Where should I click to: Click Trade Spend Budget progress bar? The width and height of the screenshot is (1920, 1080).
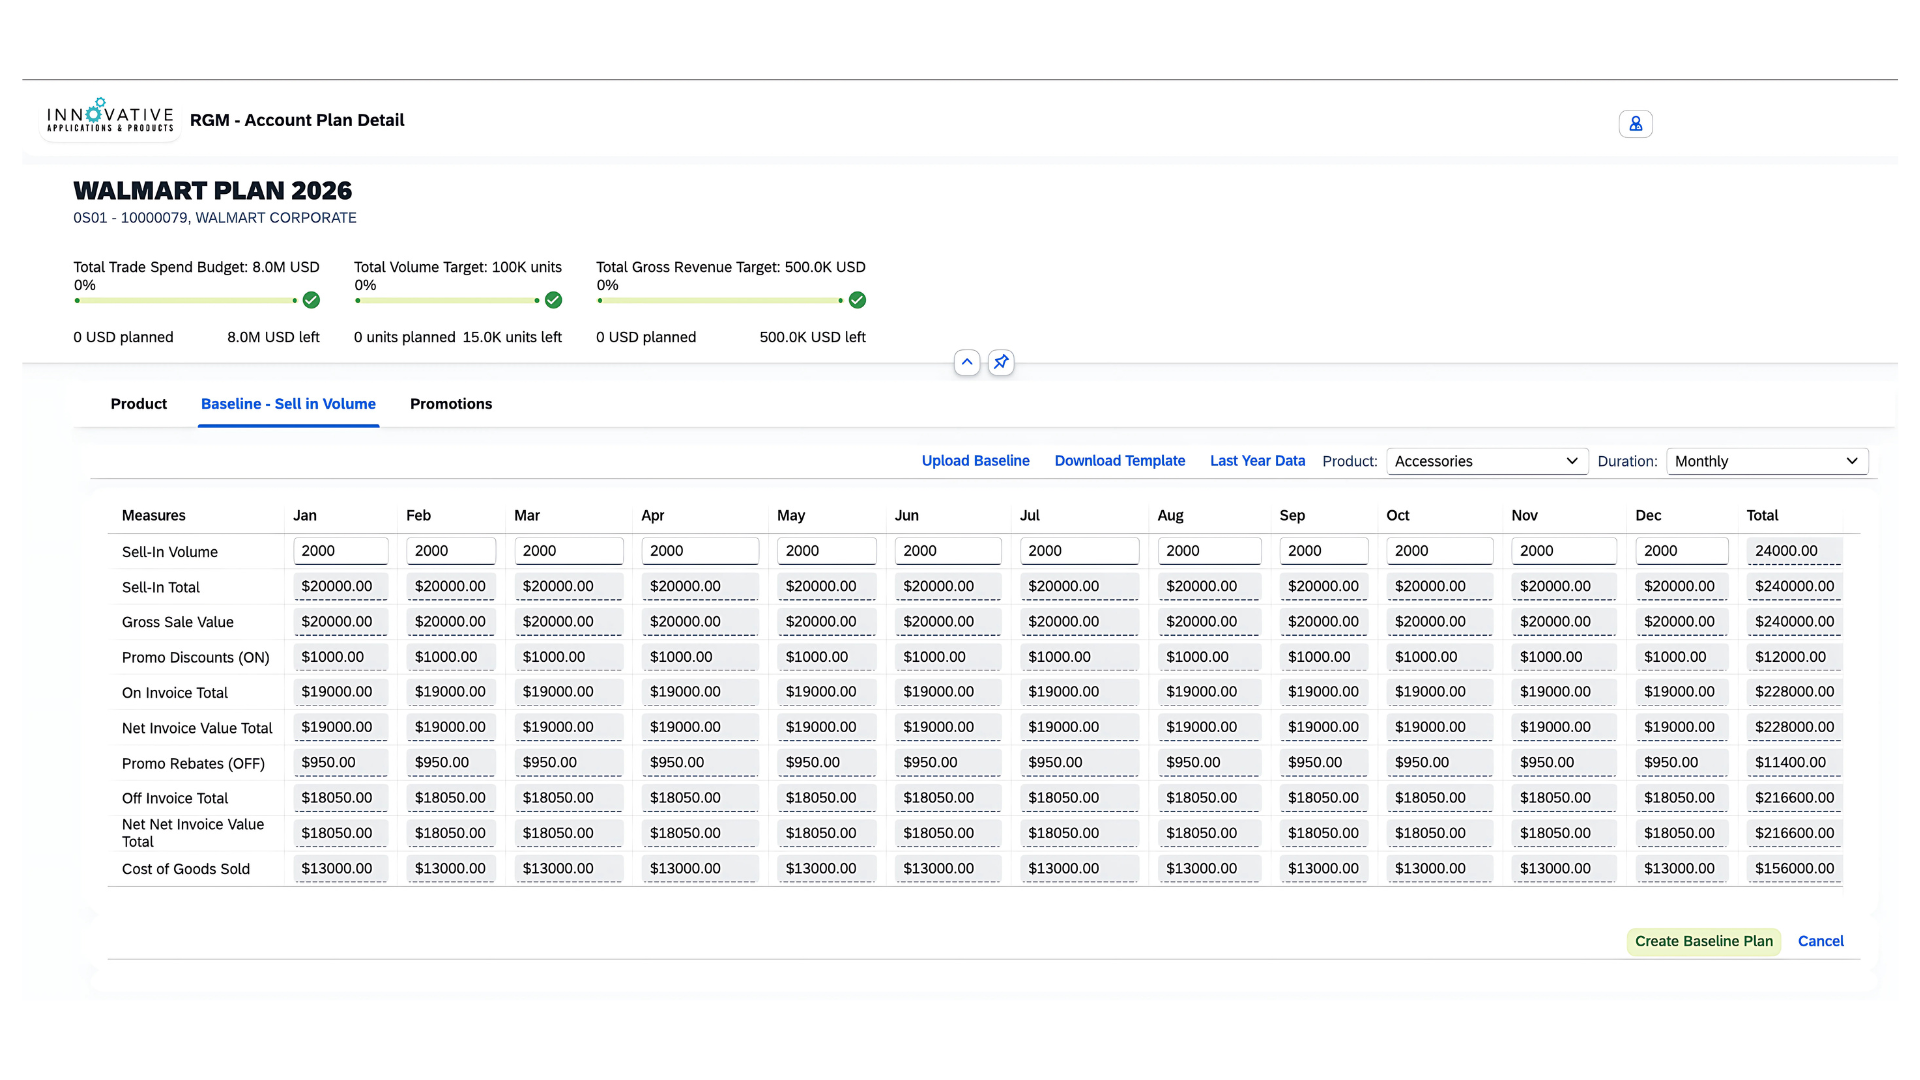185,300
